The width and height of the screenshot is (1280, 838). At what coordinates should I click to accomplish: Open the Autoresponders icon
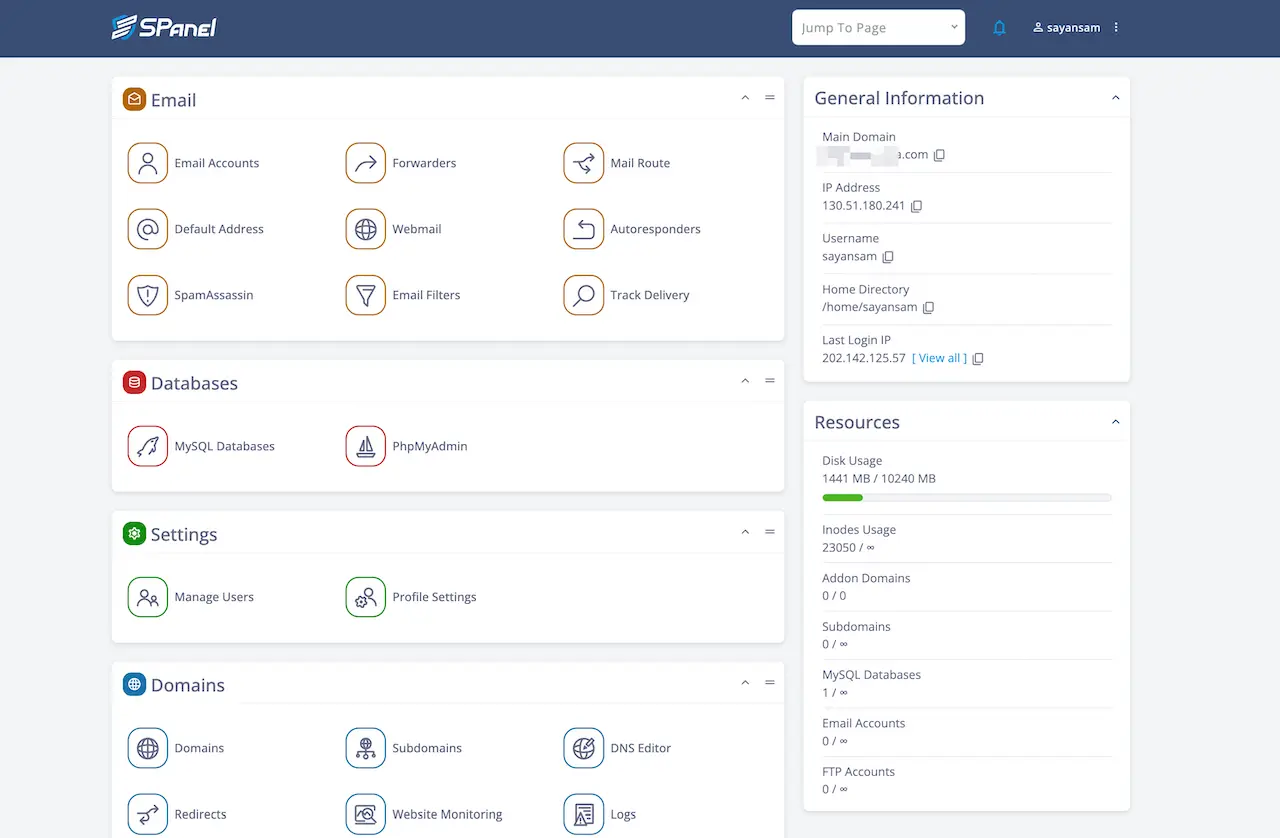584,229
